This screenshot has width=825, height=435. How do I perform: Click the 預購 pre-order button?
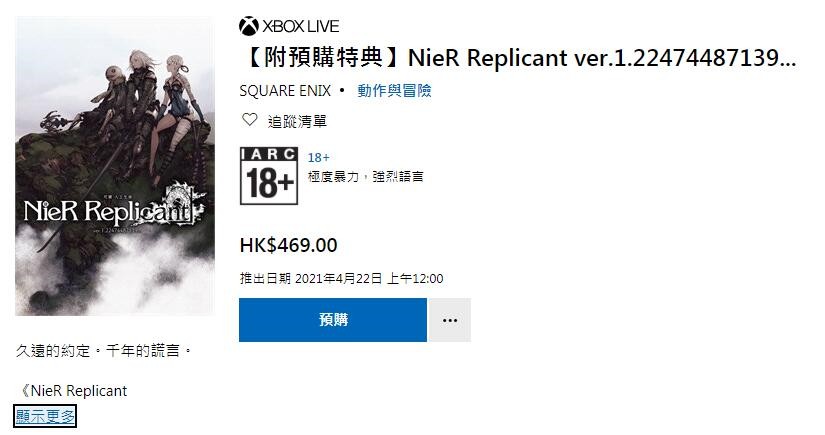pos(333,320)
